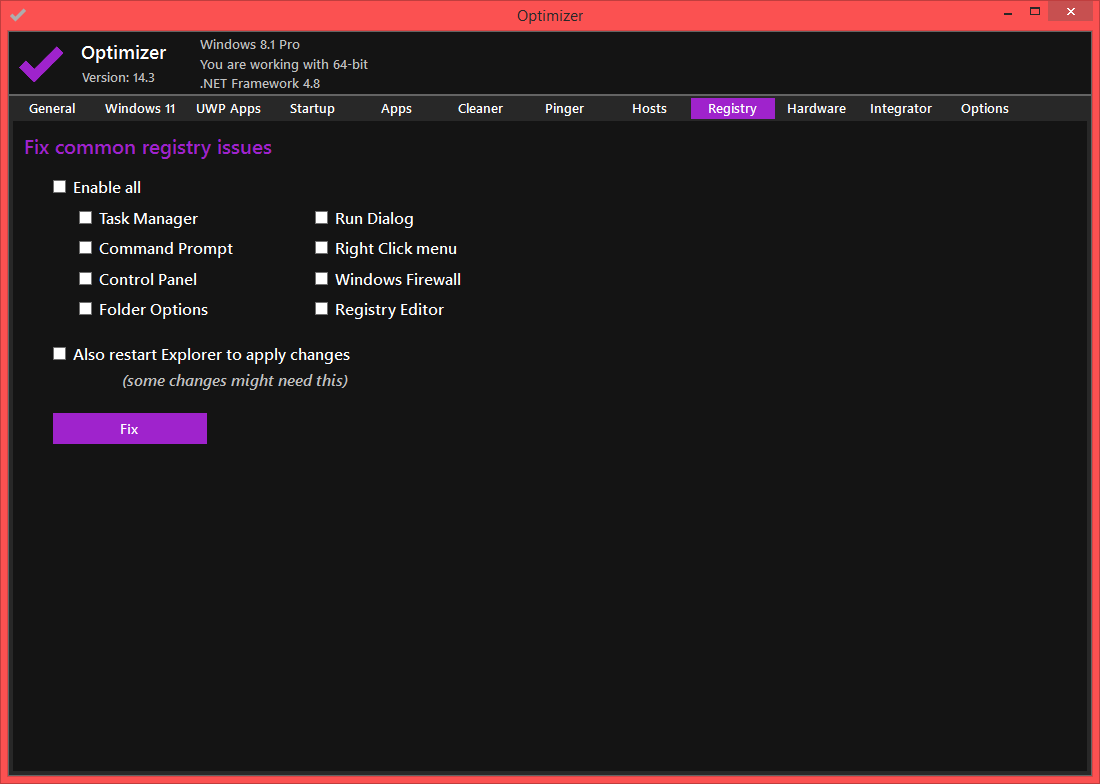Tick the Enable all checkbox
This screenshot has height=784, width=1100.
(60, 187)
